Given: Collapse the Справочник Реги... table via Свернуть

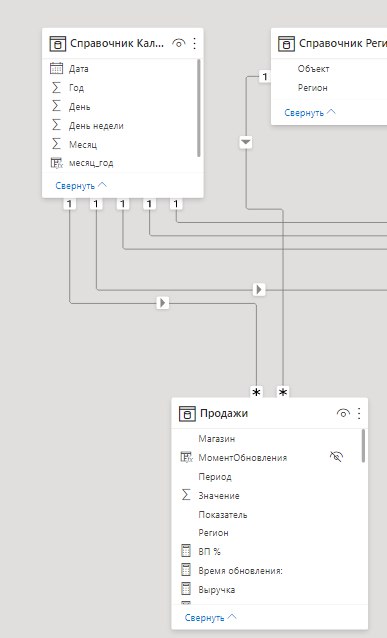Looking at the screenshot, I should pyautogui.click(x=310, y=112).
